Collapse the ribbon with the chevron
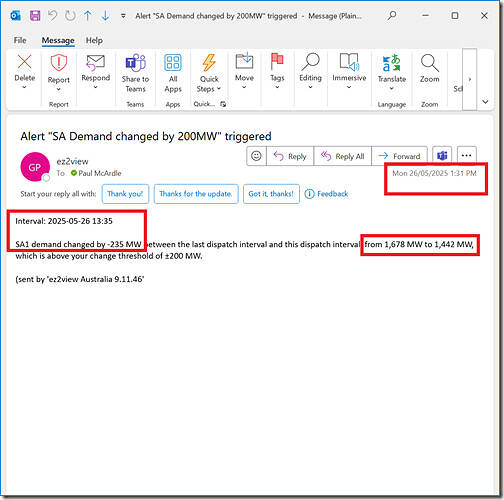Image resolution: width=504 pixels, height=500 pixels. pyautogui.click(x=485, y=102)
